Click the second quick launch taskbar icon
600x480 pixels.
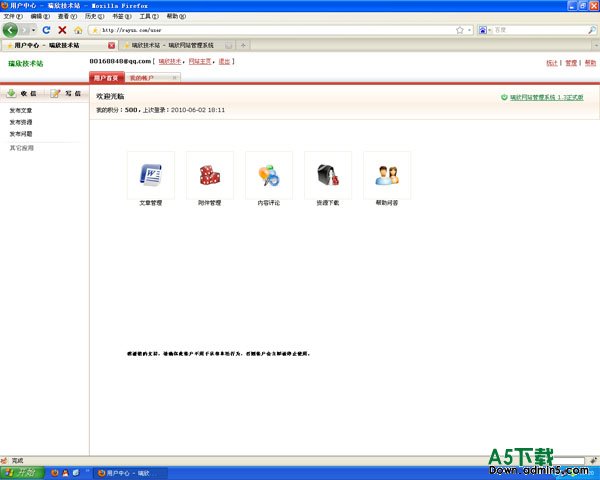(x=65, y=473)
